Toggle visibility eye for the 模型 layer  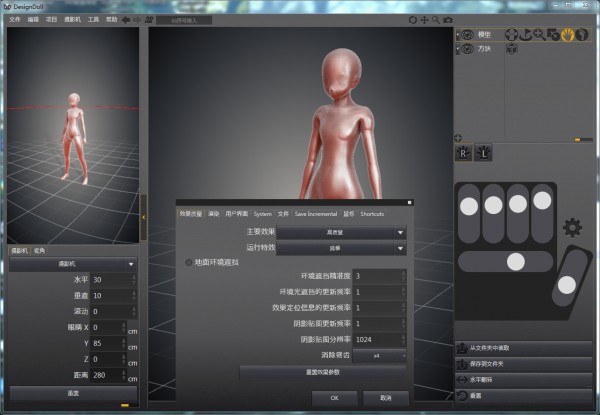[466, 35]
